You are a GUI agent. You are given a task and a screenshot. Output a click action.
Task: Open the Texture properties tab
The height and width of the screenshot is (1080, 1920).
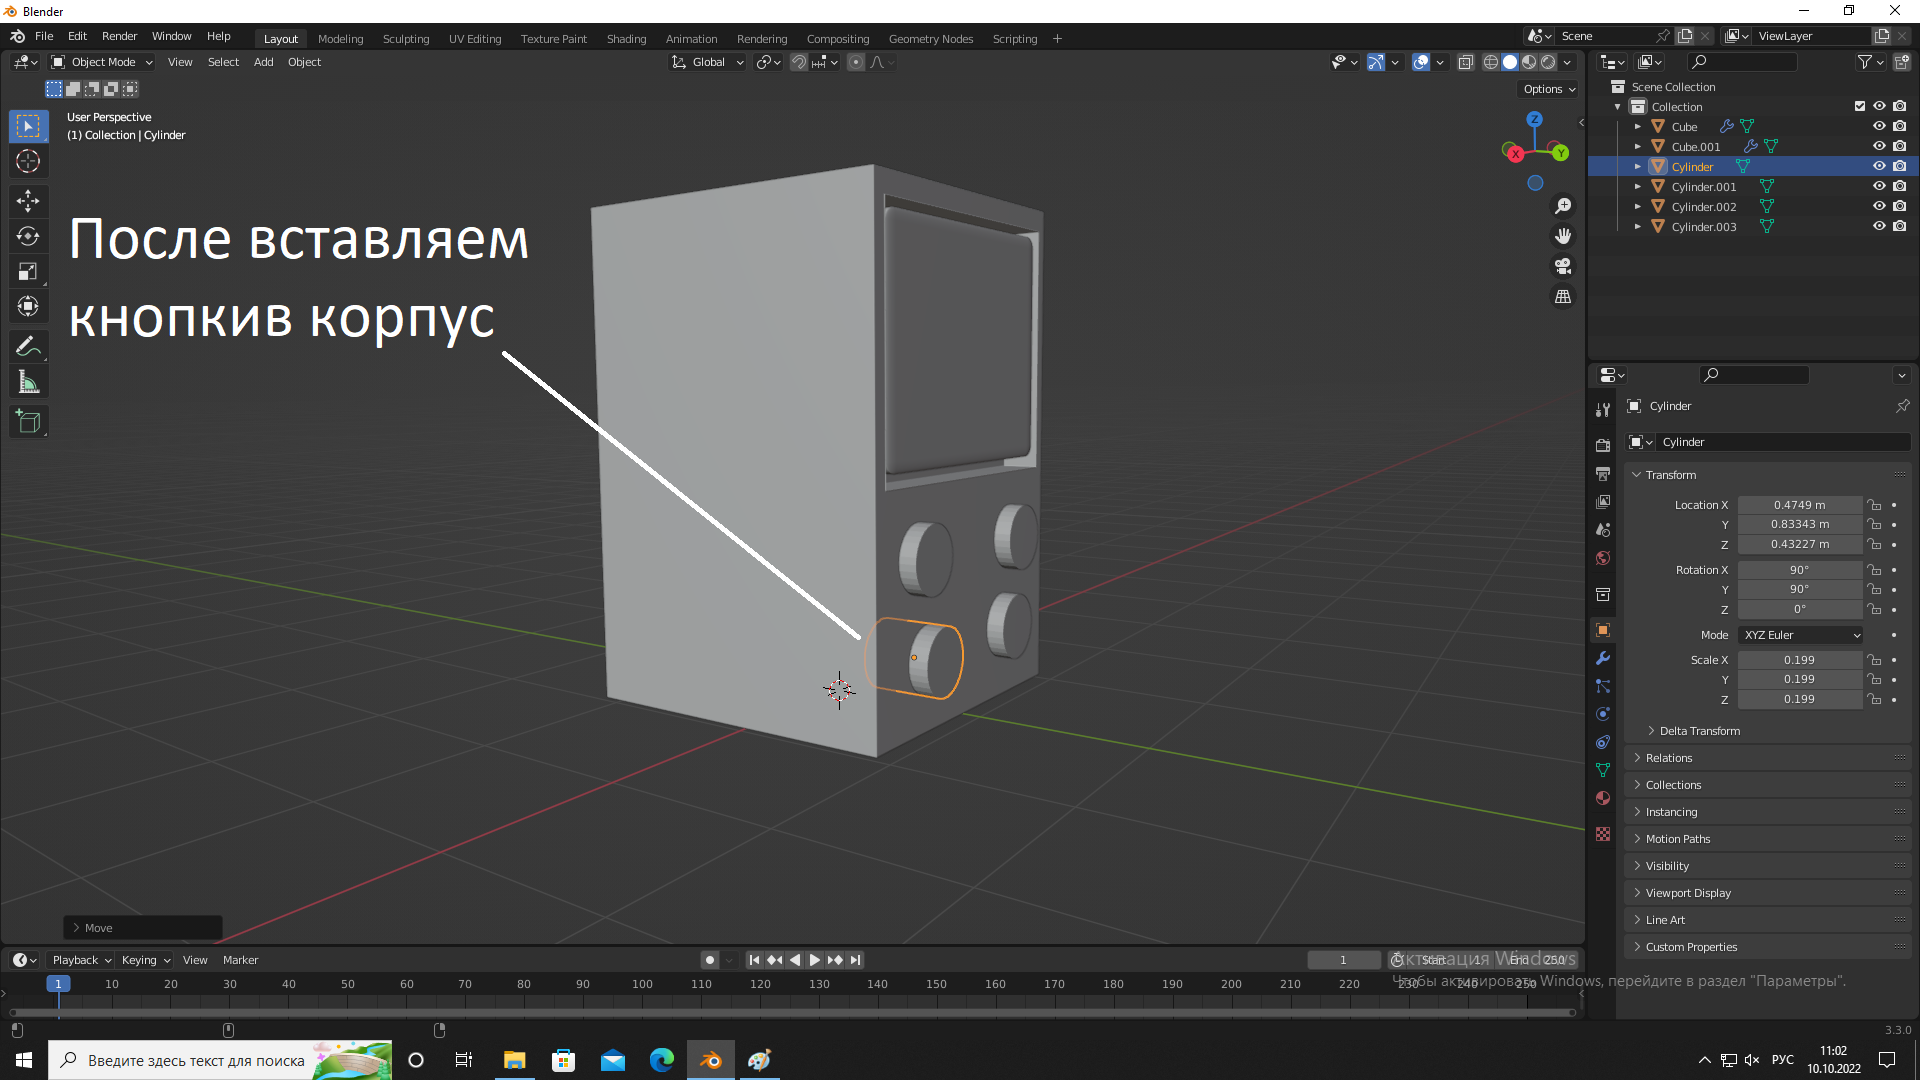point(1603,834)
